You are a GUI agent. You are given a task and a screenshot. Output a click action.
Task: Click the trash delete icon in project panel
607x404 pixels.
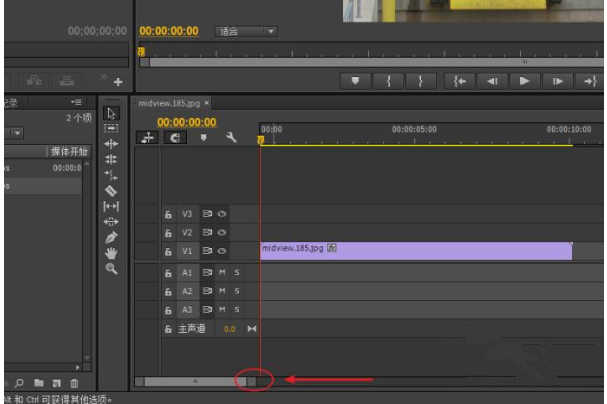coord(74,383)
